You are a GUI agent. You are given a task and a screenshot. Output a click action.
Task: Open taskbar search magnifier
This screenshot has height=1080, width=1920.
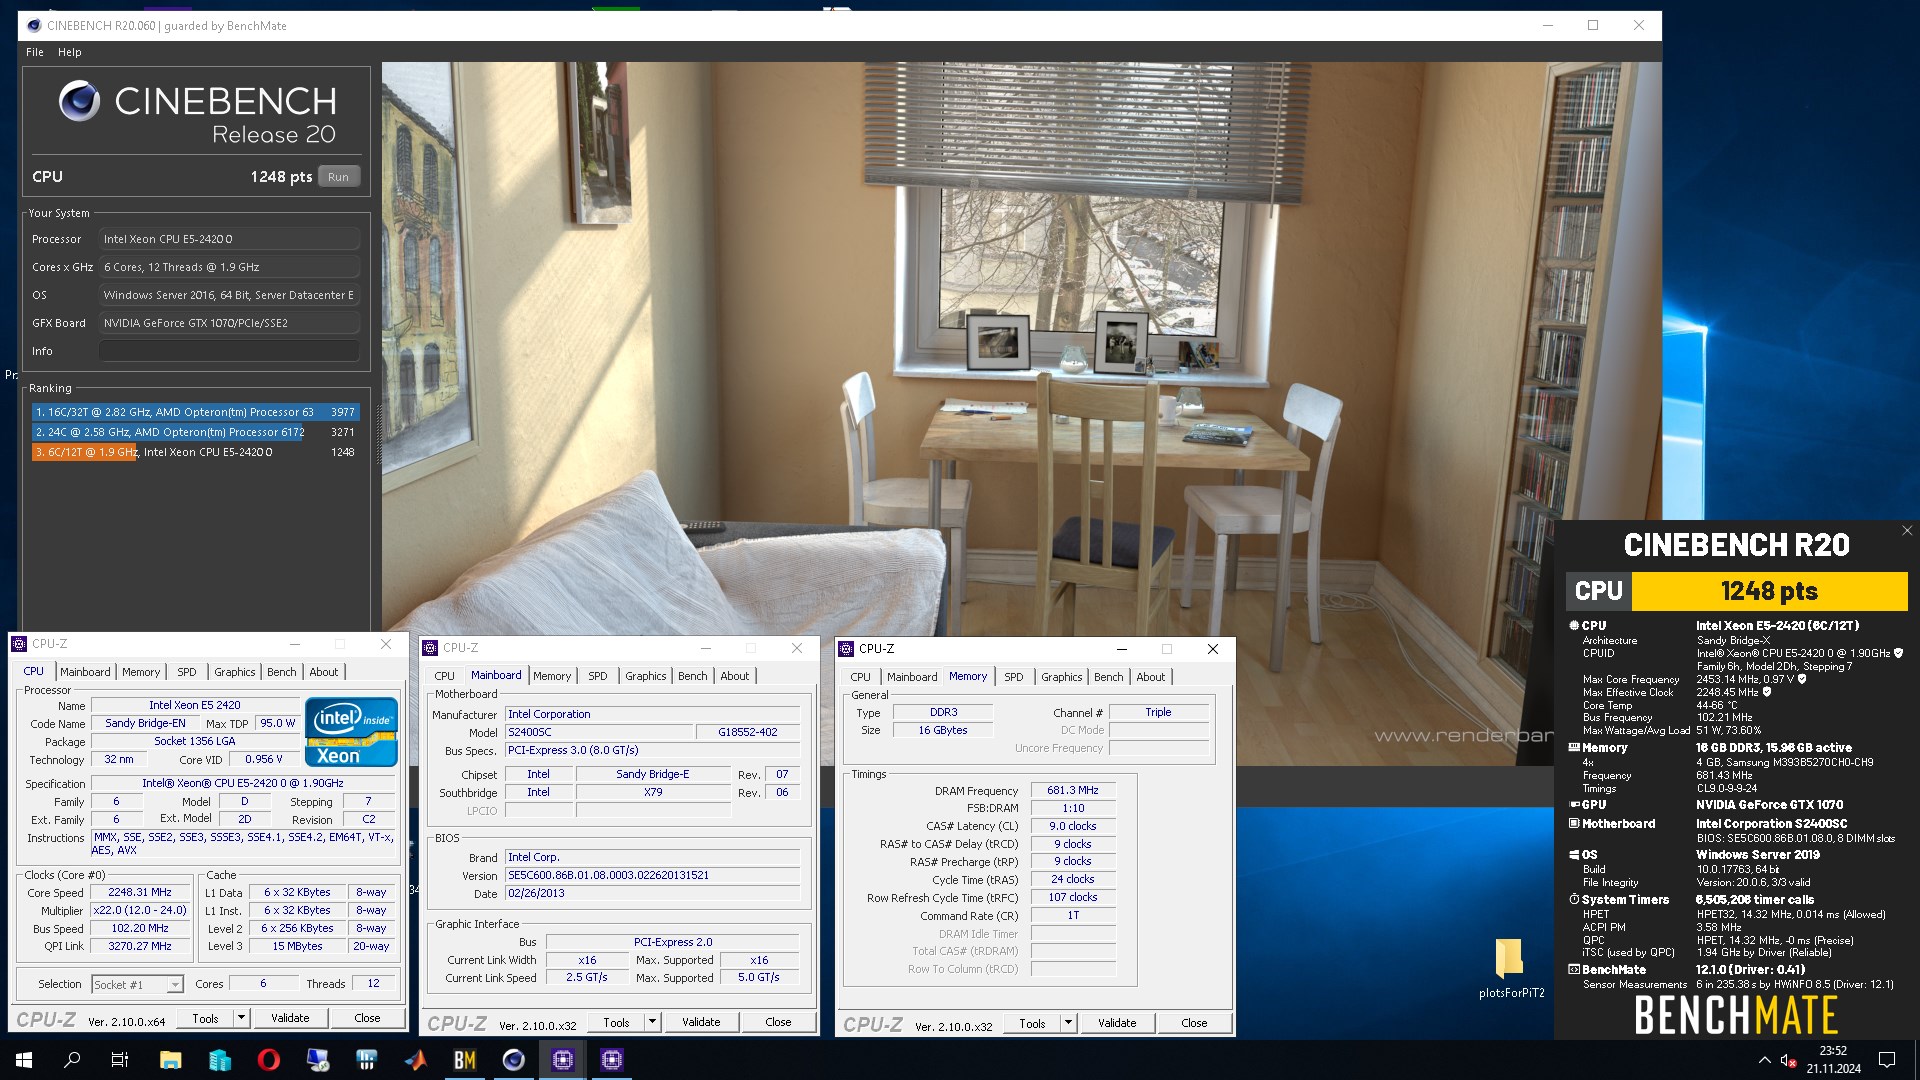click(x=72, y=1060)
